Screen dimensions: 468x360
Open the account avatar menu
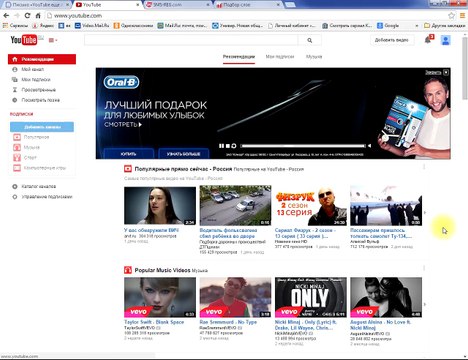point(446,40)
